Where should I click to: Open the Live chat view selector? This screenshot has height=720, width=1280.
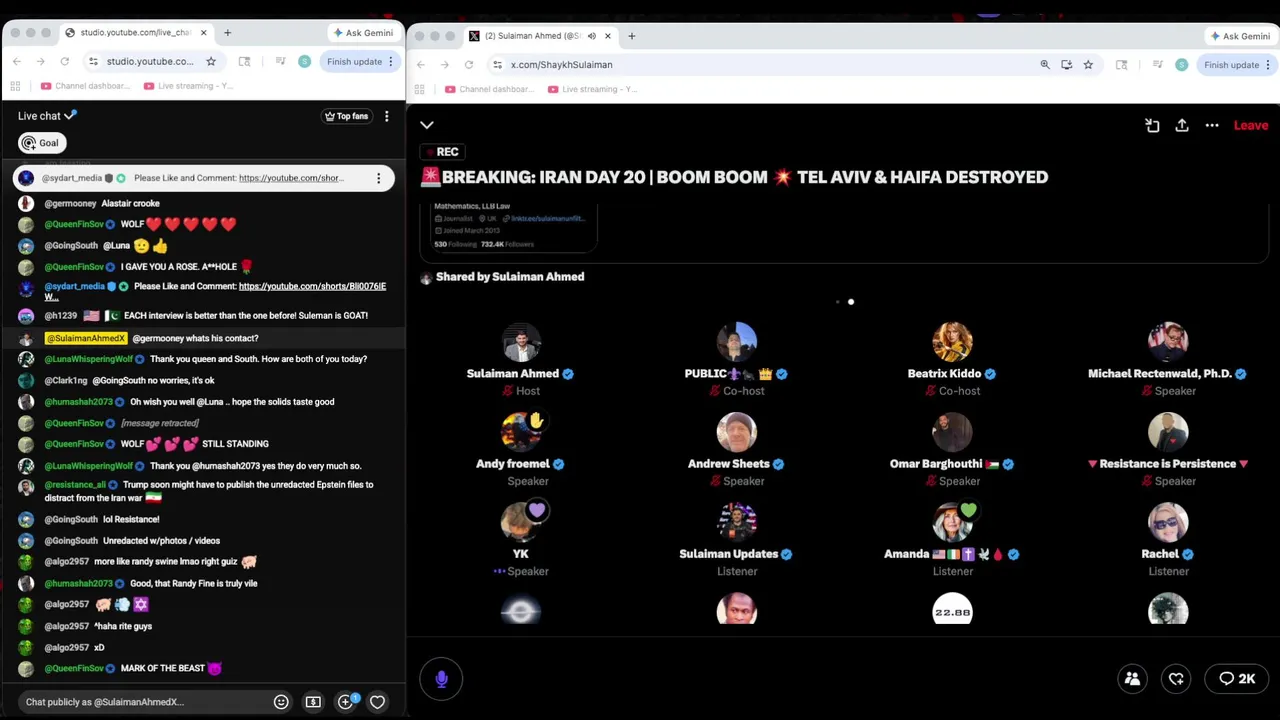pyautogui.click(x=47, y=116)
